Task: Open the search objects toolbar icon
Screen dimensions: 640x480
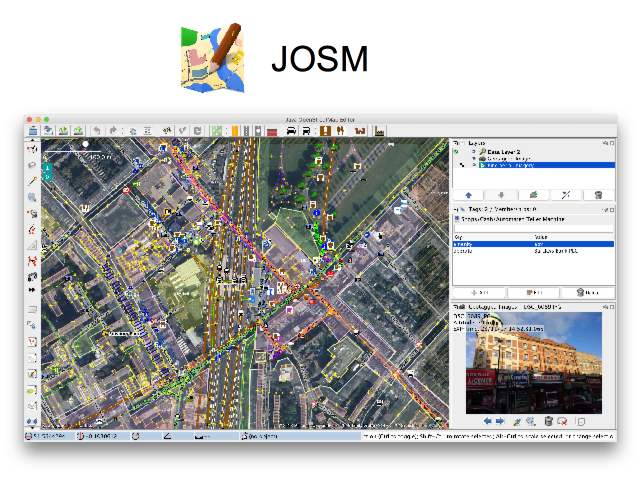Action: [133, 131]
